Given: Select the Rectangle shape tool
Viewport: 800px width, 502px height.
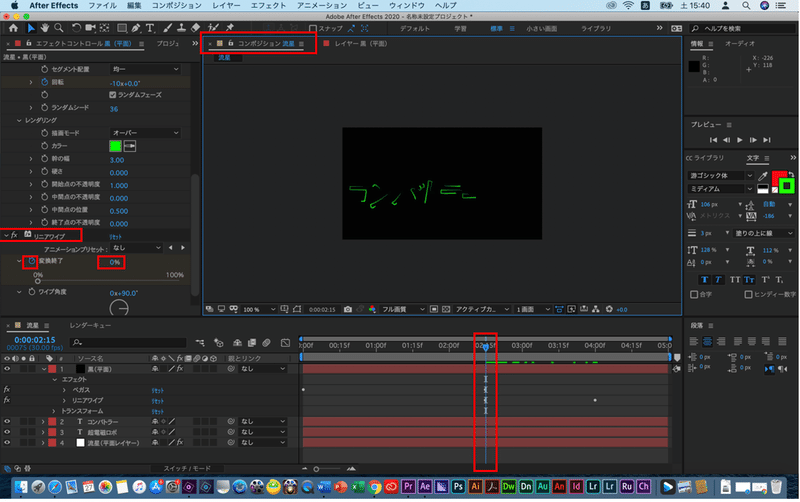Looking at the screenshot, I should click(122, 29).
